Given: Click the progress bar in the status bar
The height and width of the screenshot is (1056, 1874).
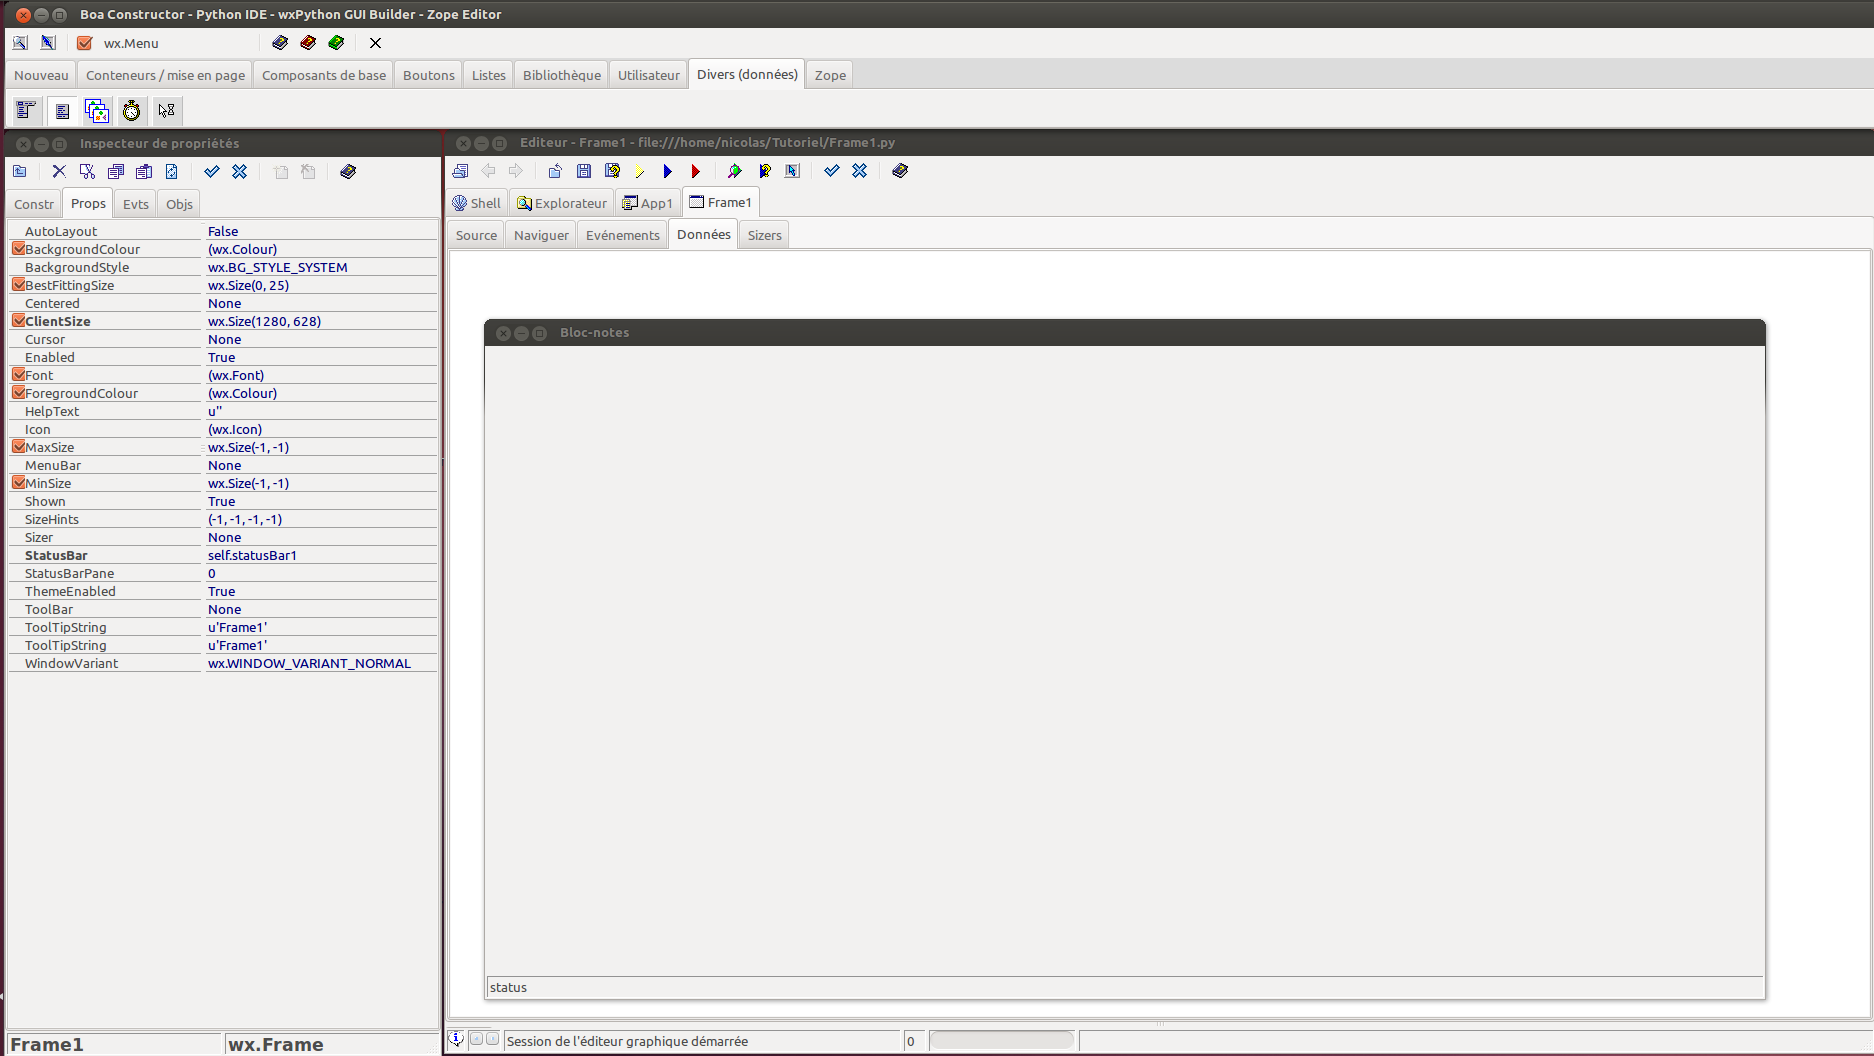Looking at the screenshot, I should tap(1001, 1041).
